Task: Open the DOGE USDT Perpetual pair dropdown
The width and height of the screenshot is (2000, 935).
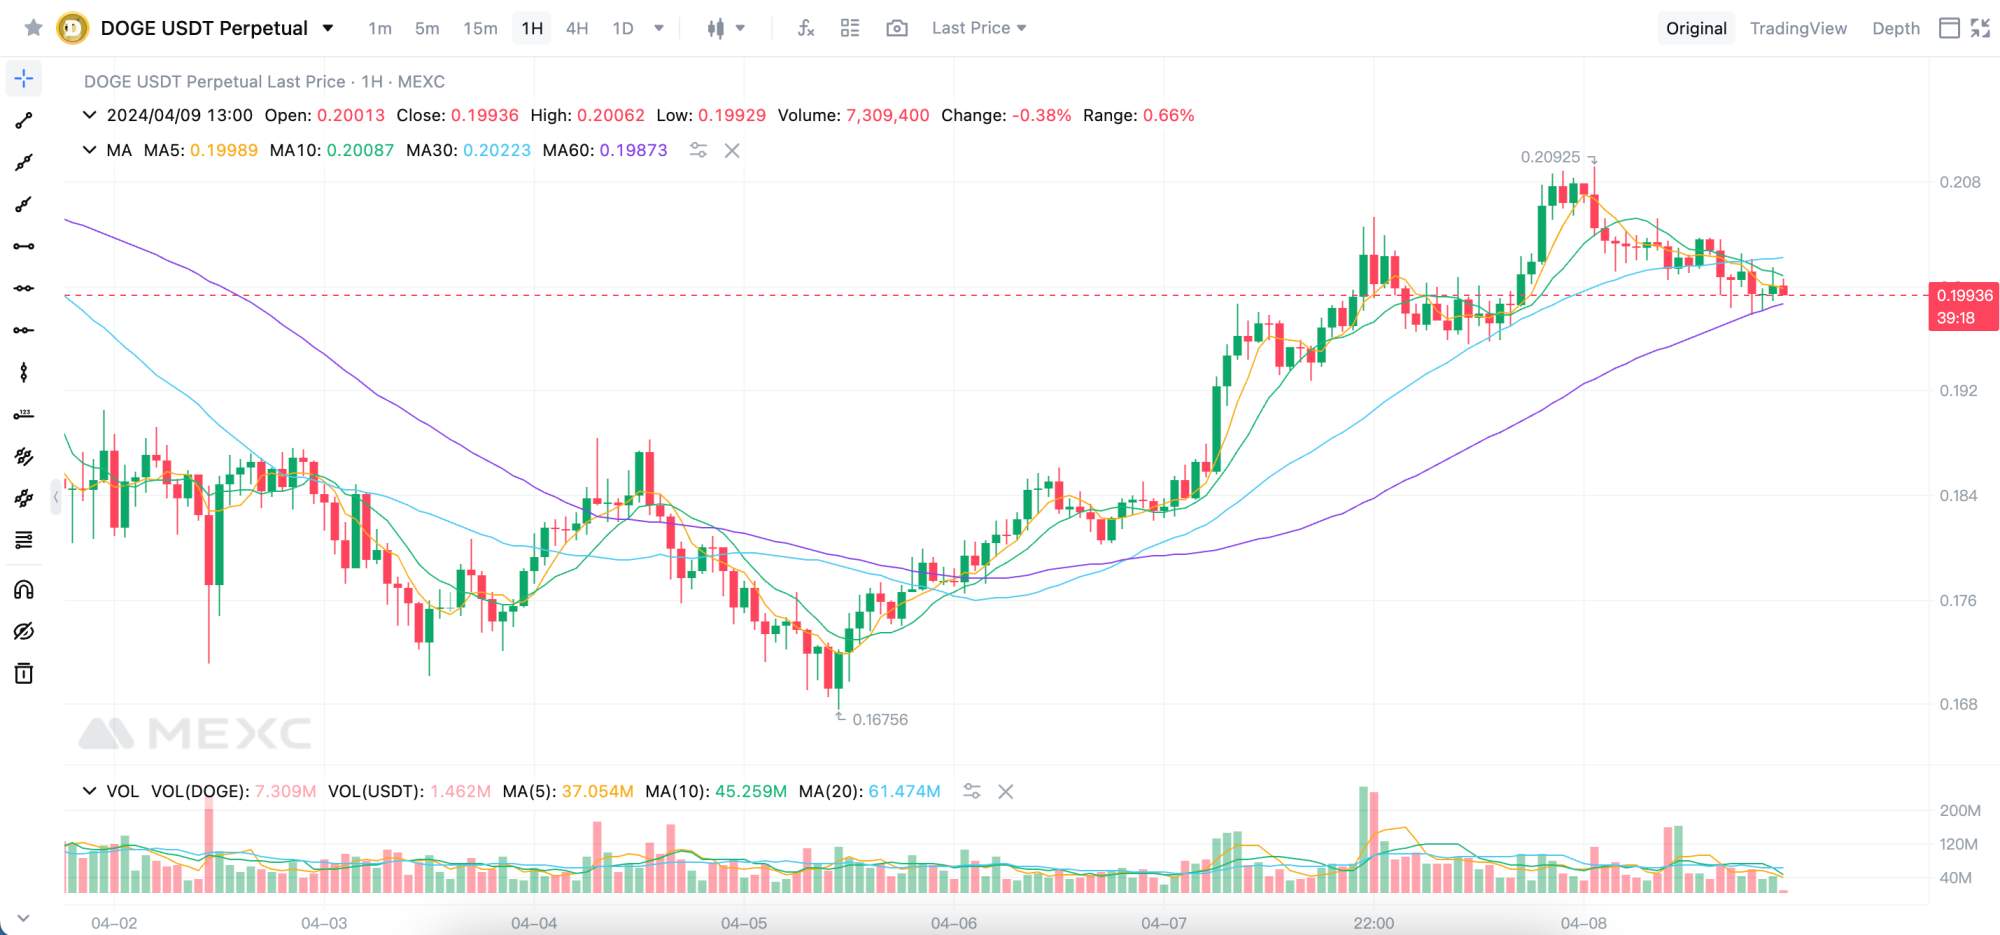Action: tap(327, 28)
